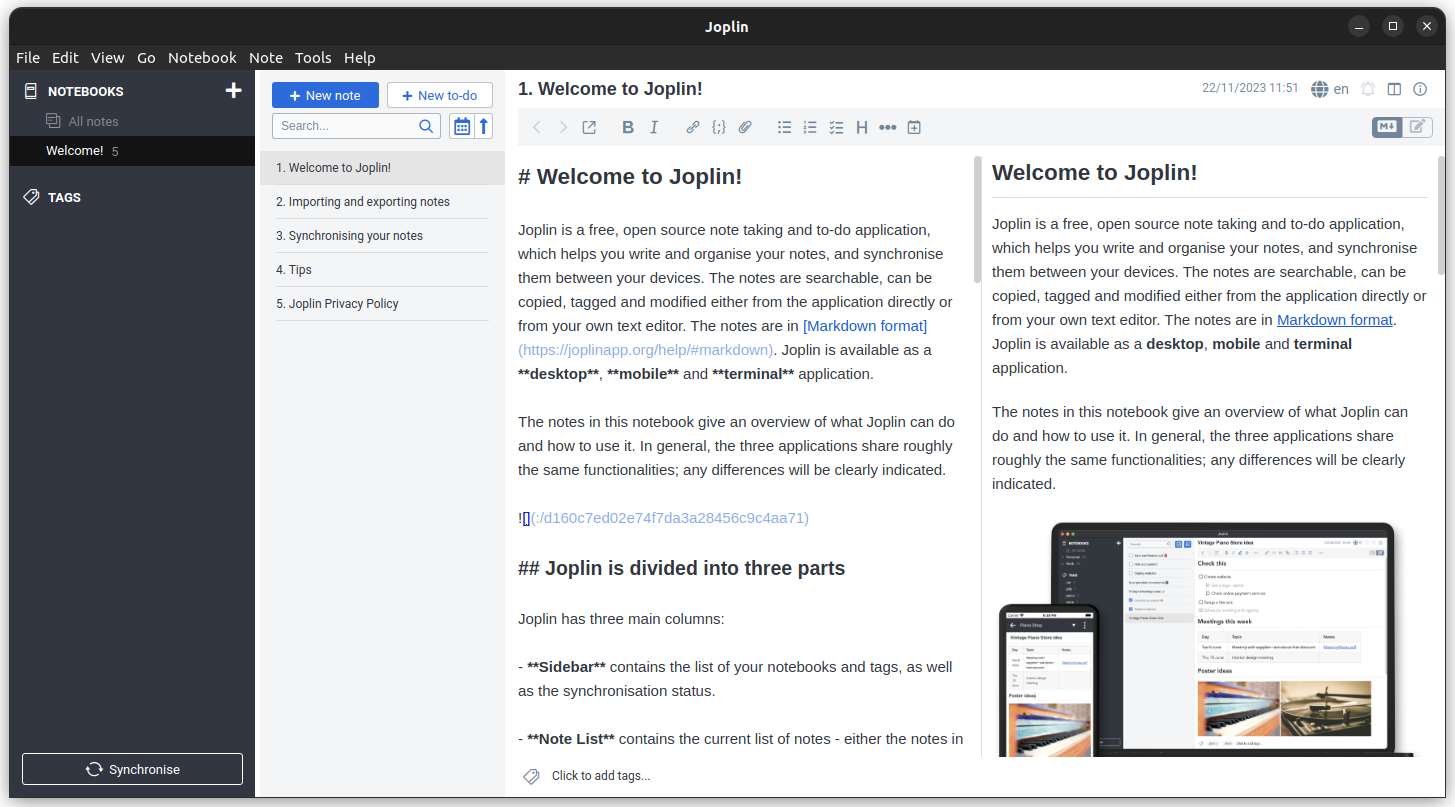
Task: Insert a bulleted list
Action: click(x=785, y=127)
